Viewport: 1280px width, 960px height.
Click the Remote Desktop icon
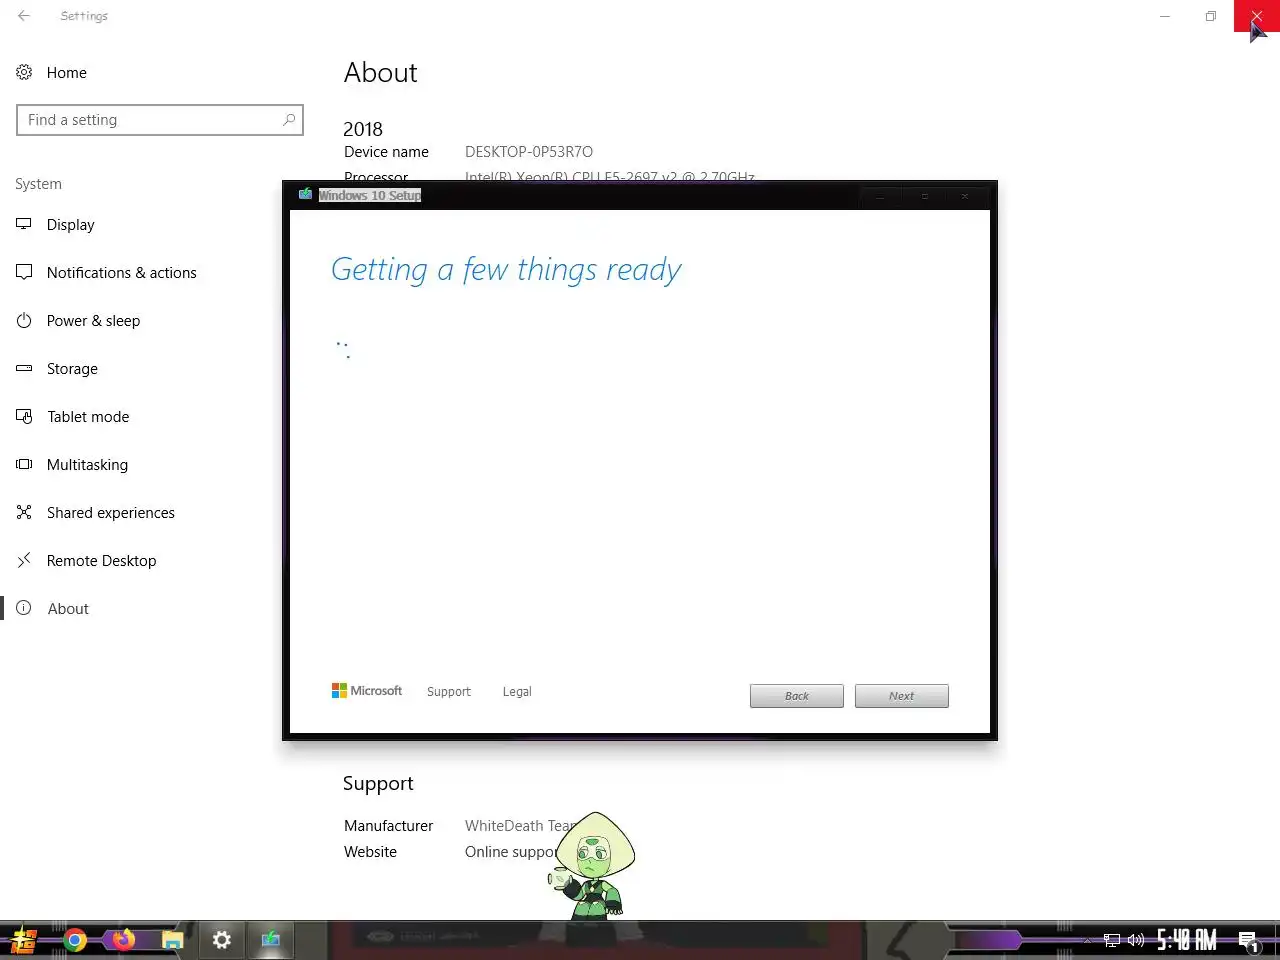point(24,560)
